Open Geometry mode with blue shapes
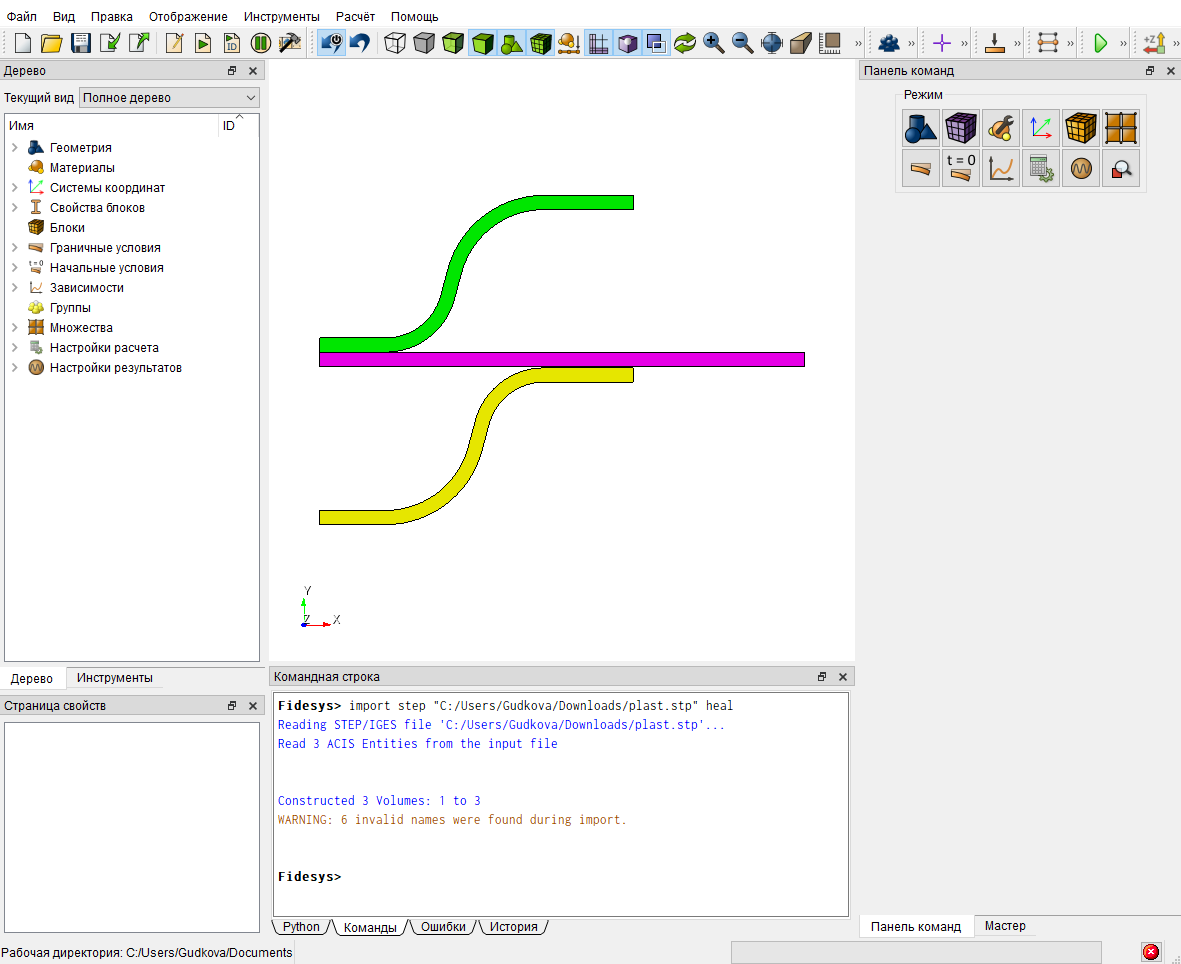 point(920,128)
